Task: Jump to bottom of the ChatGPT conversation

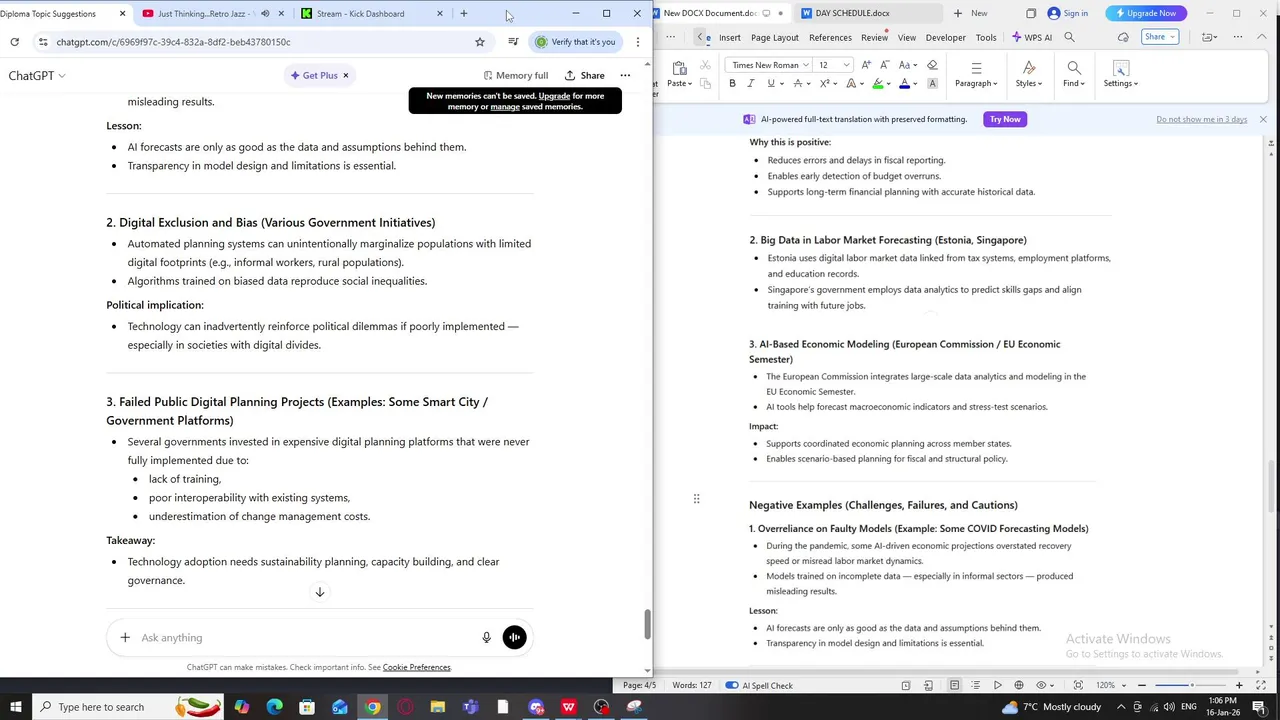Action: (320, 592)
